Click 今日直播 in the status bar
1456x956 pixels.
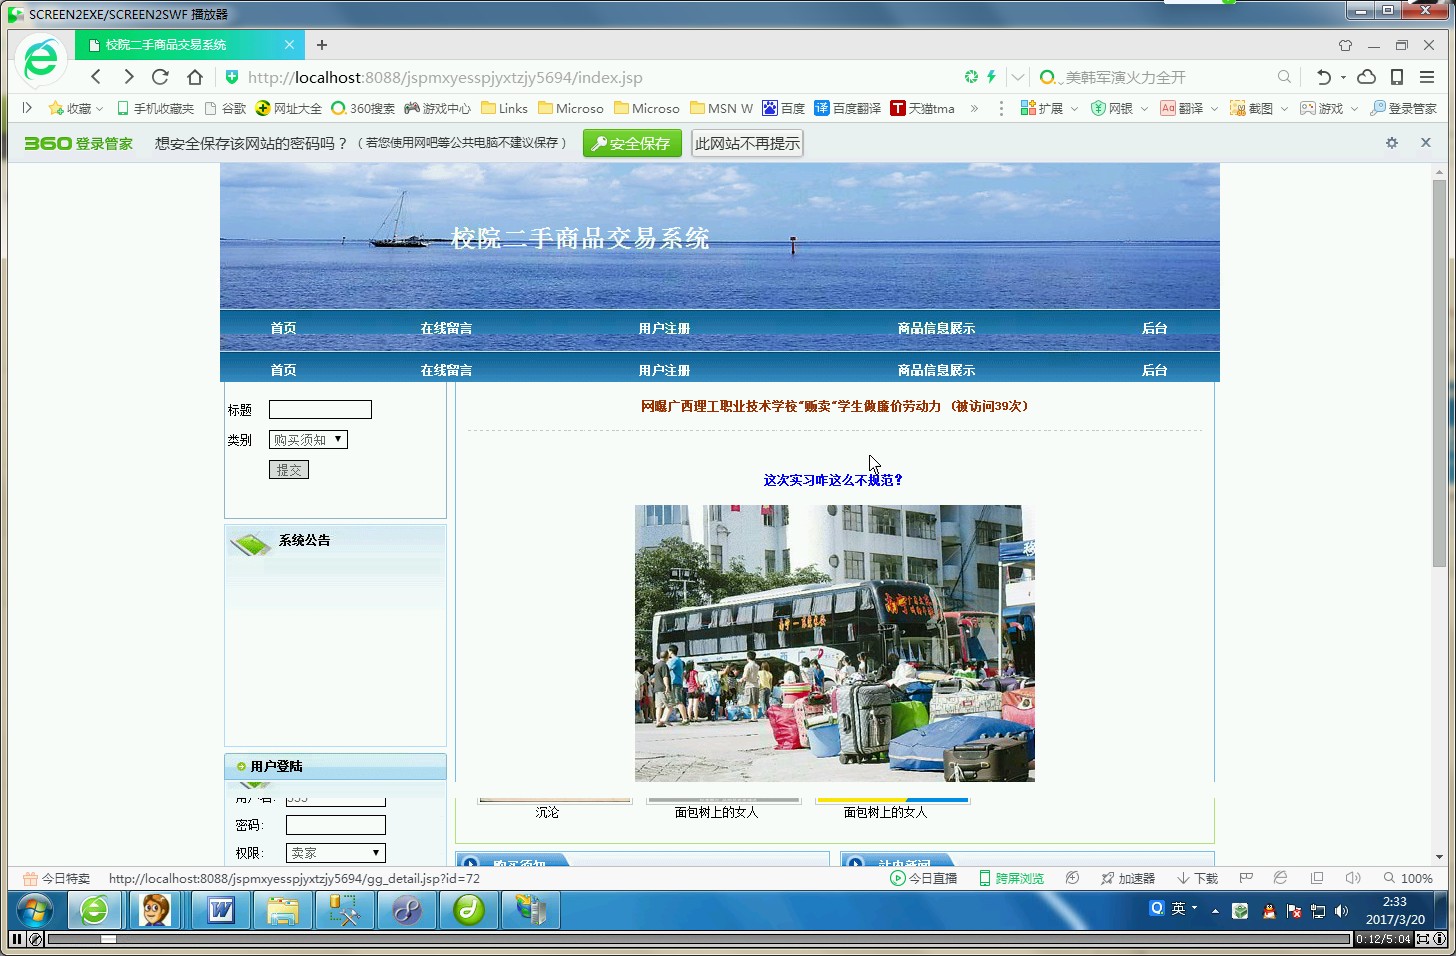(924, 878)
